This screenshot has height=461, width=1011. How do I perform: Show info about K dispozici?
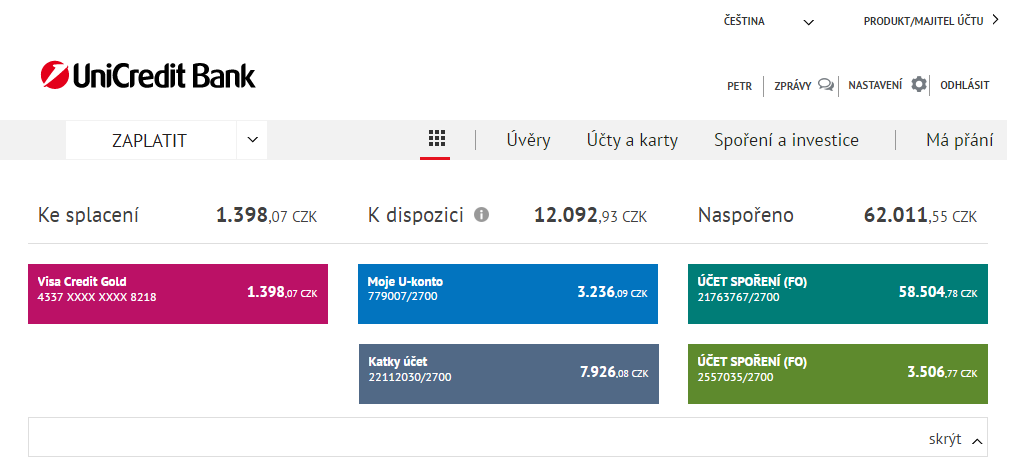[481, 215]
